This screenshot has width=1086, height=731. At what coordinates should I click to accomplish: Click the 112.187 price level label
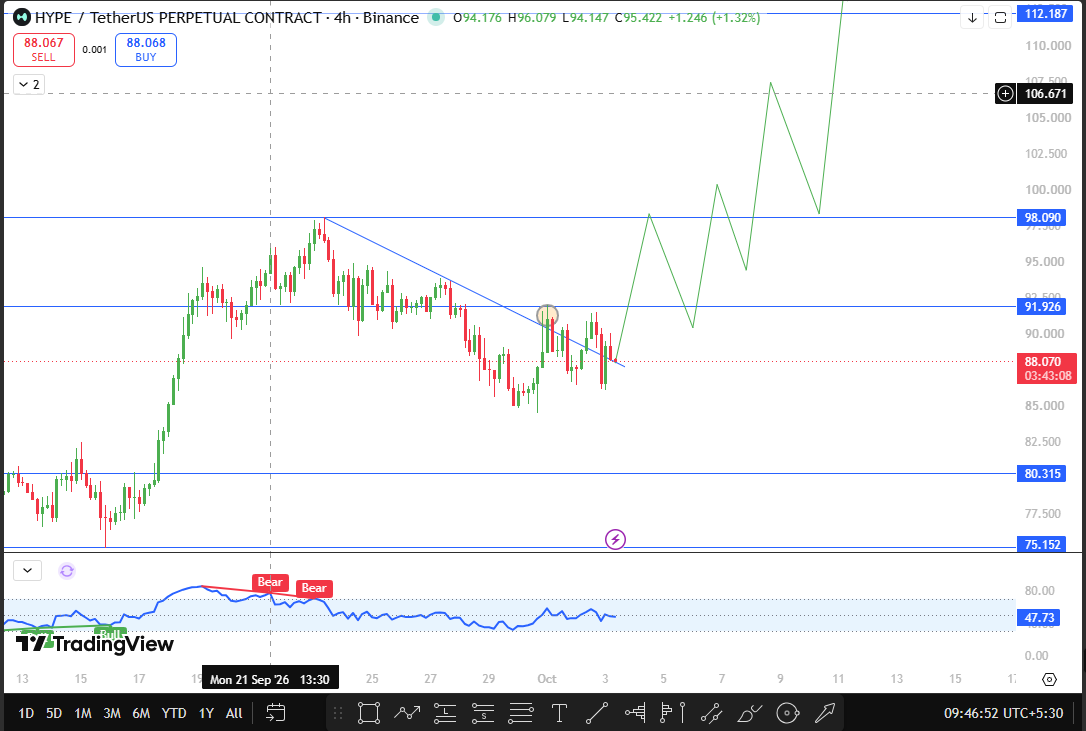coord(1045,13)
